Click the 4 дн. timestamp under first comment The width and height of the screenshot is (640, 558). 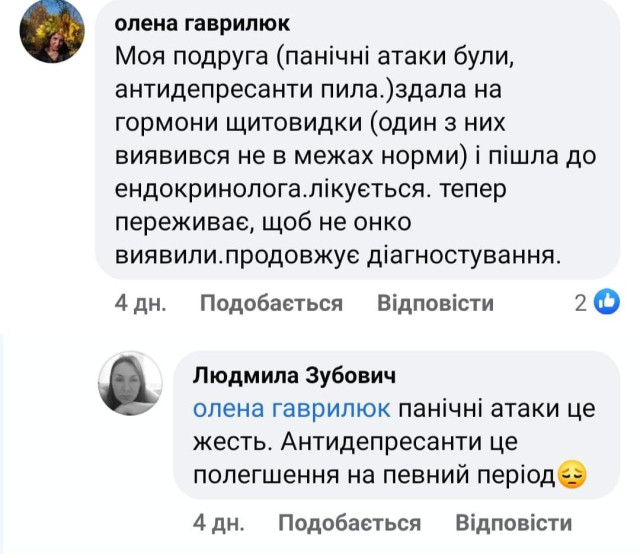coord(138,303)
